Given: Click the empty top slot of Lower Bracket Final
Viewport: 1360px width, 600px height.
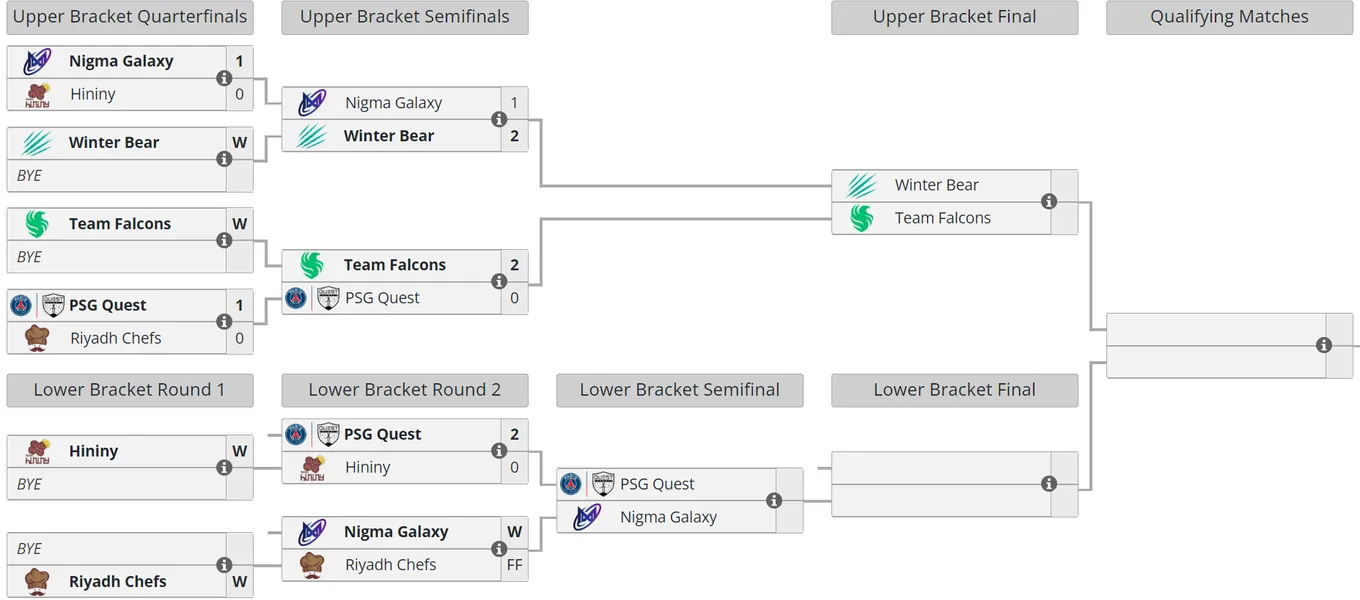Looking at the screenshot, I should point(941,468).
